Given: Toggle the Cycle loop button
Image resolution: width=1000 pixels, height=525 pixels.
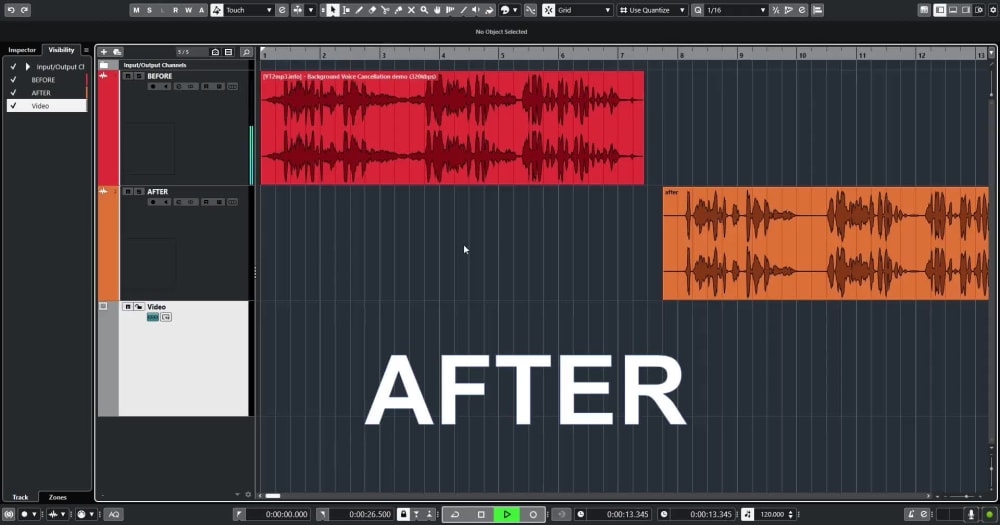Looking at the screenshot, I should [455, 514].
